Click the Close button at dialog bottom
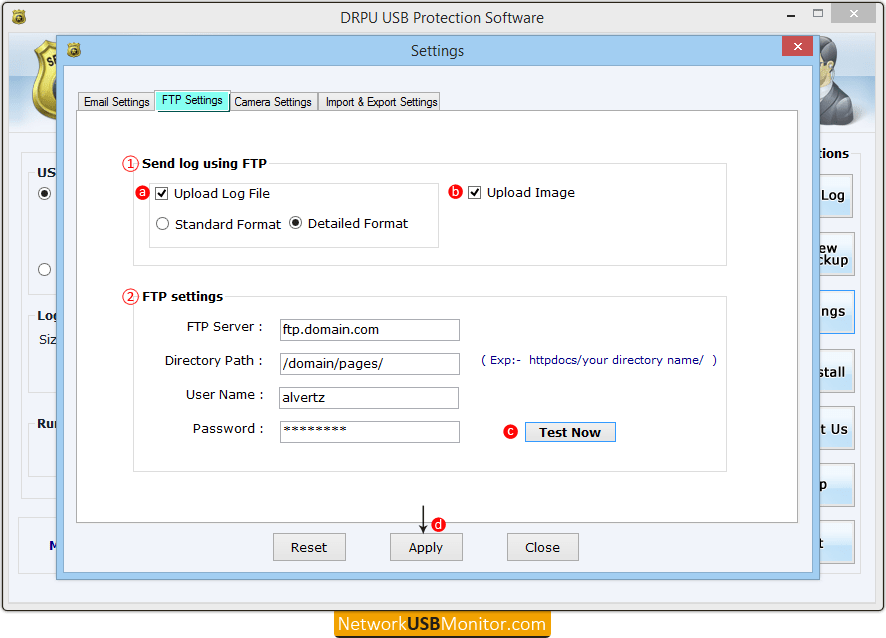 (x=542, y=547)
